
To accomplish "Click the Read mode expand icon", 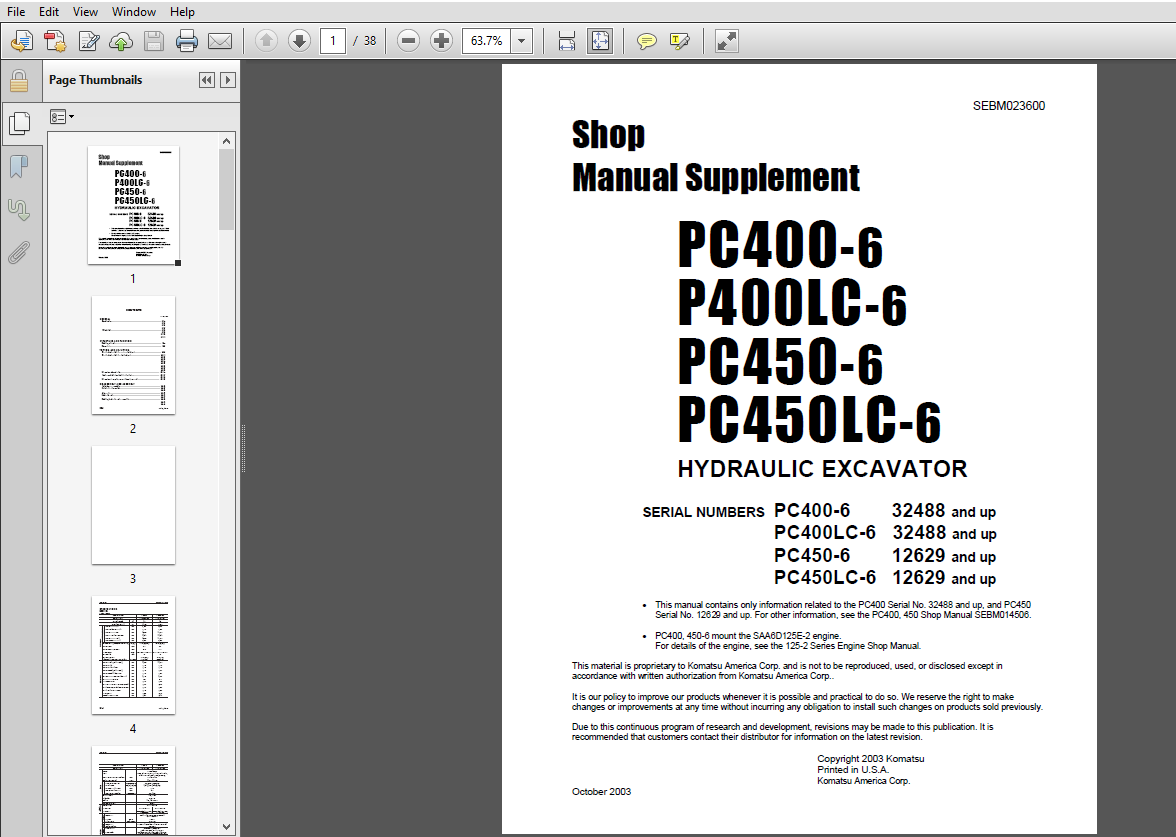I will [x=726, y=40].
